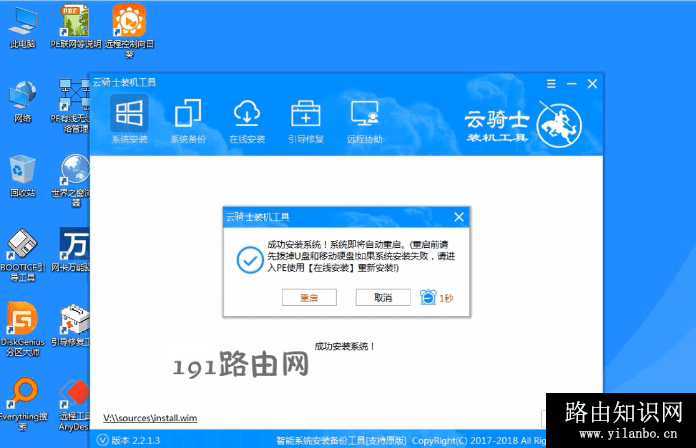Open the 回收站 recycle bin
This screenshot has height=448, width=696.
pyautogui.click(x=22, y=176)
